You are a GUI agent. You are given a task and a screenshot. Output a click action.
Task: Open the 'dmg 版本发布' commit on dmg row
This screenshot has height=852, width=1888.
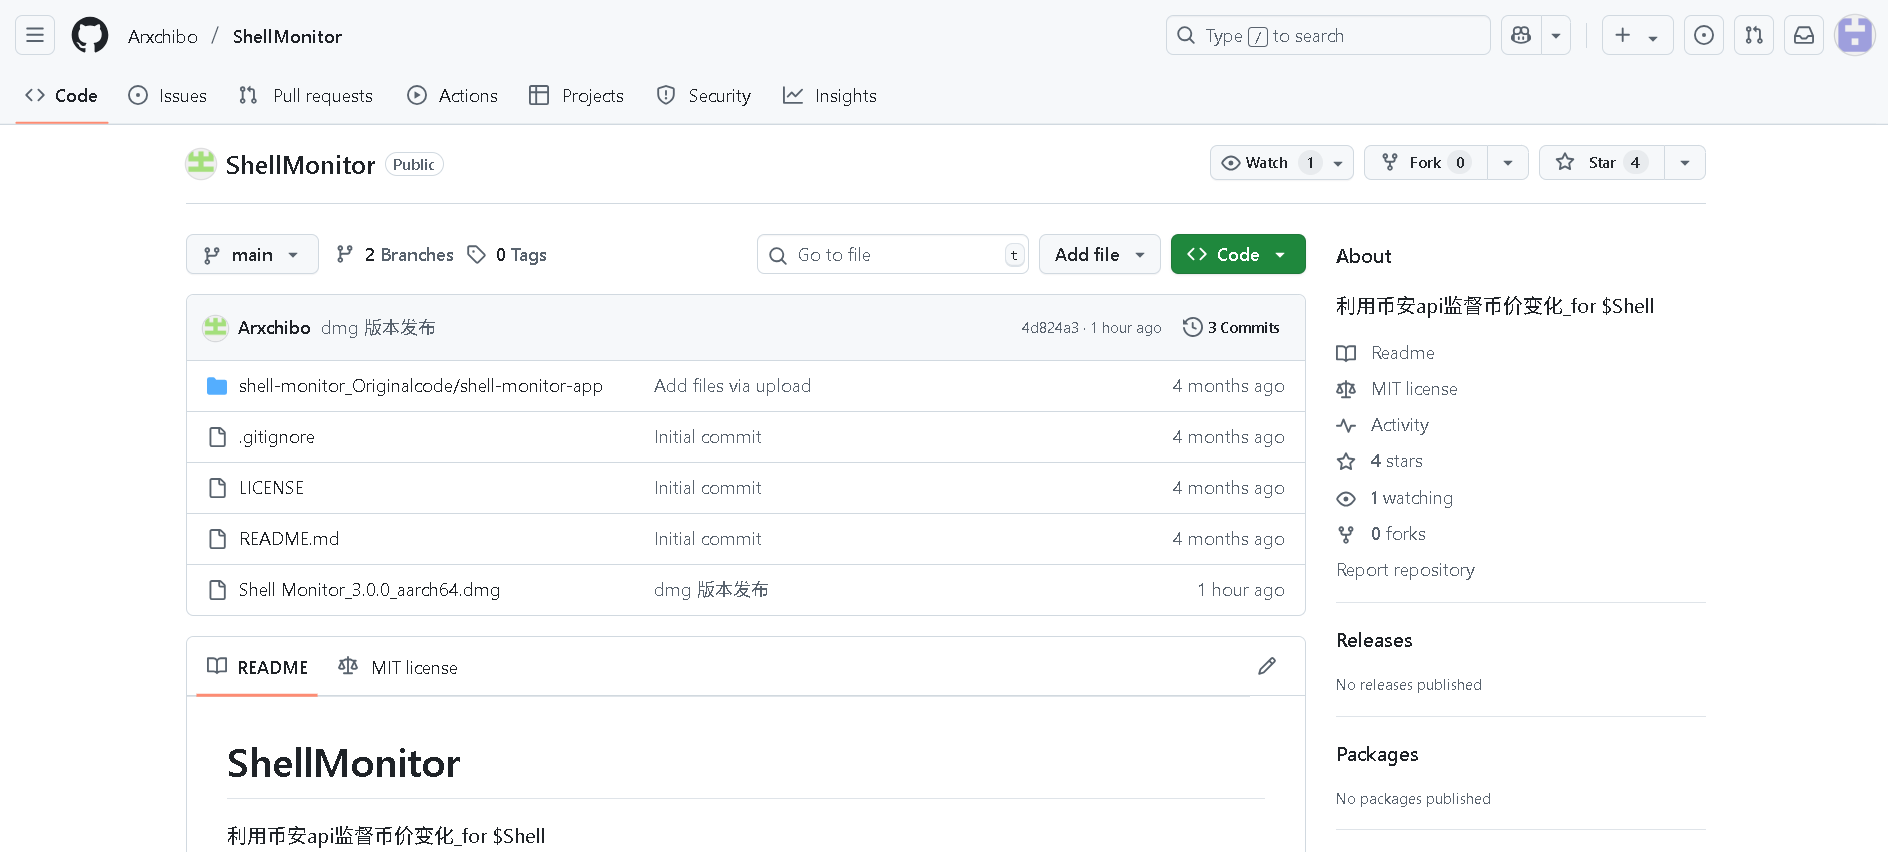coord(711,590)
